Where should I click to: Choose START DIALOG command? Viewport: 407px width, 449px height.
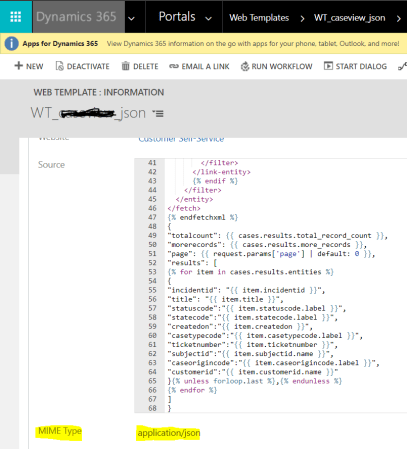[x=361, y=66]
